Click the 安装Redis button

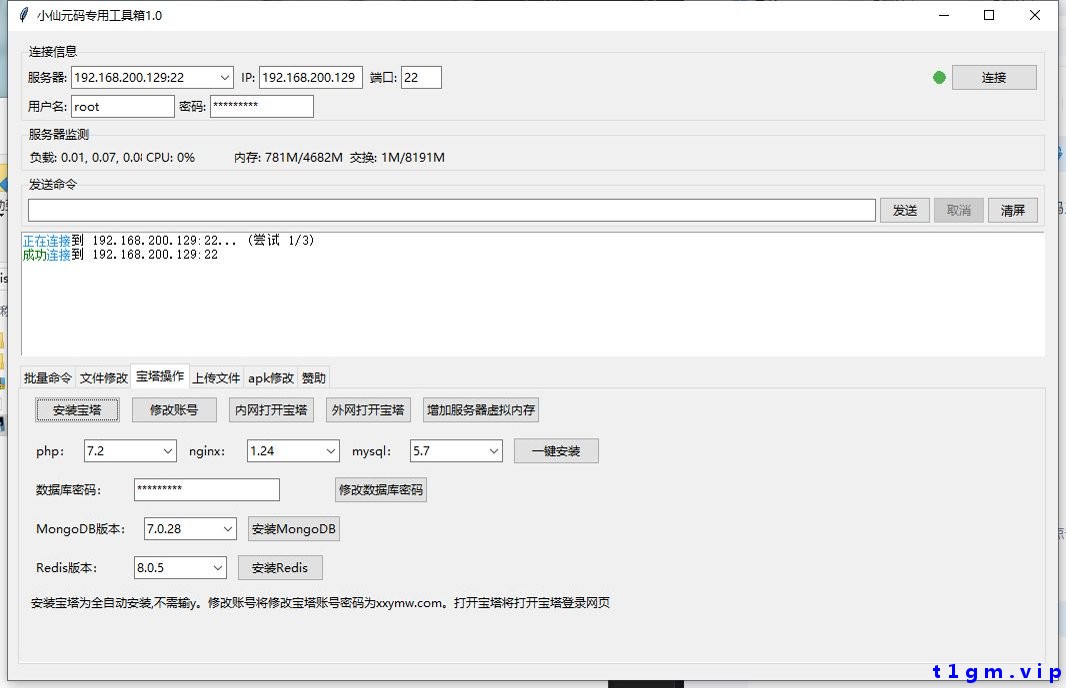(280, 567)
